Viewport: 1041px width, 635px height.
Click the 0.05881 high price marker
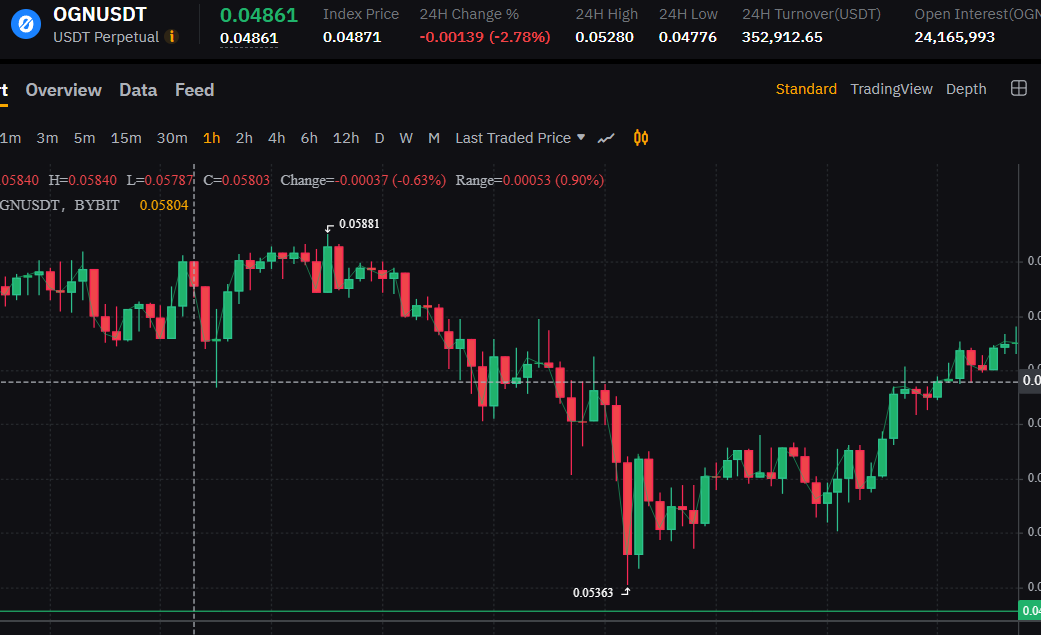point(358,224)
